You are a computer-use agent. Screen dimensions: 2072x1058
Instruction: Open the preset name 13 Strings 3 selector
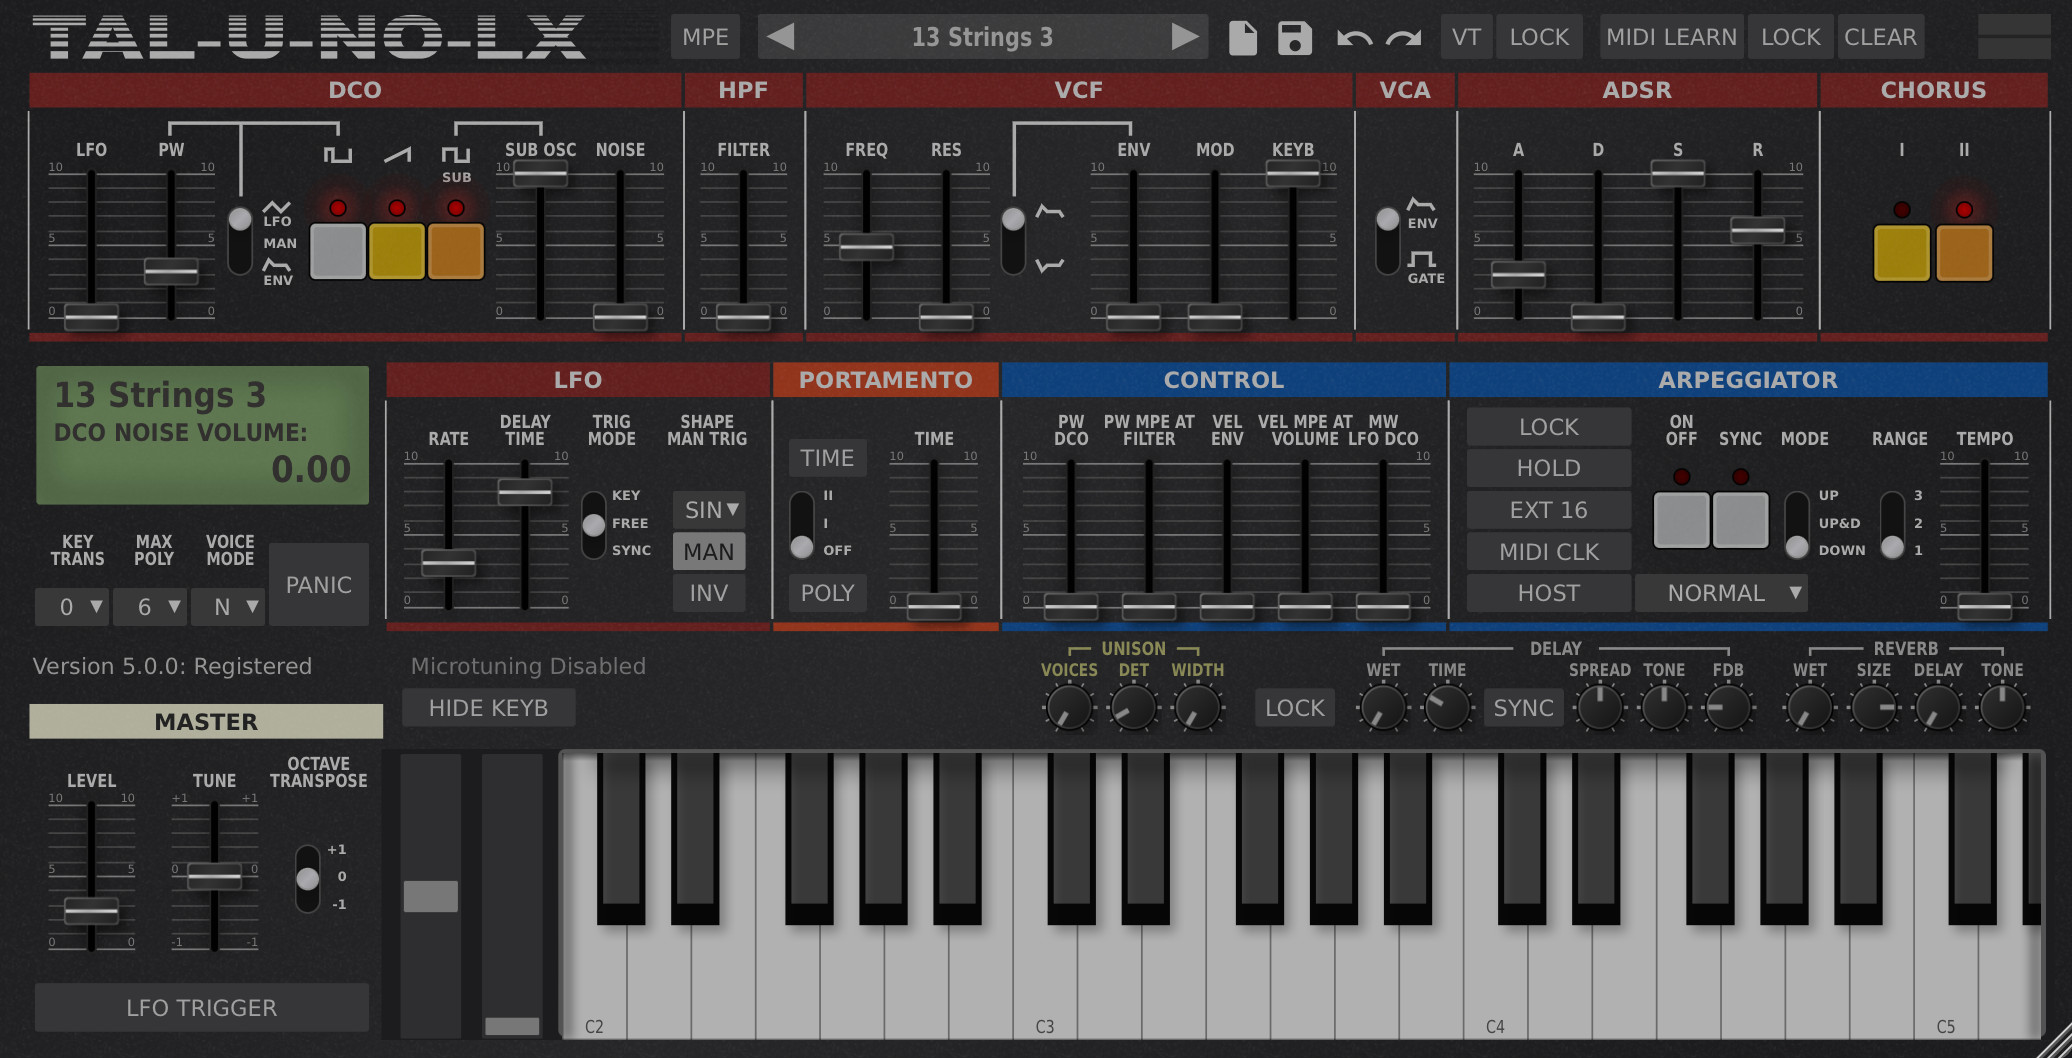[982, 37]
